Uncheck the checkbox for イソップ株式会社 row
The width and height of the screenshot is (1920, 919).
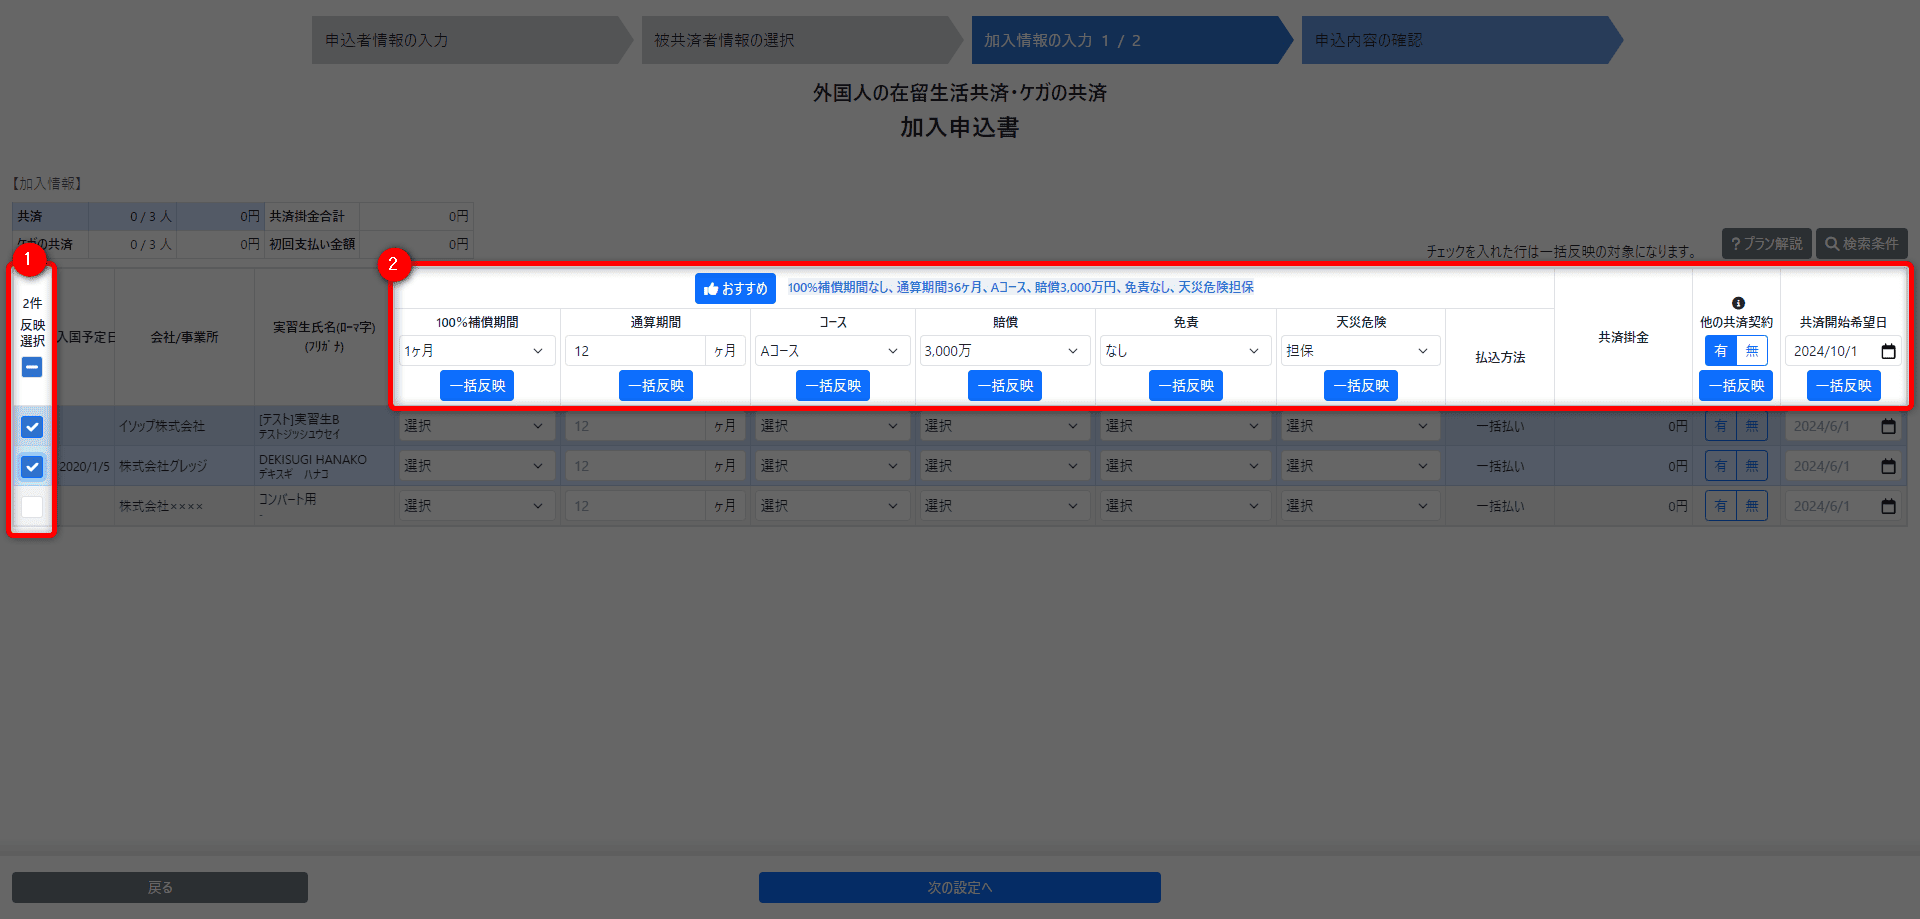pyautogui.click(x=32, y=427)
